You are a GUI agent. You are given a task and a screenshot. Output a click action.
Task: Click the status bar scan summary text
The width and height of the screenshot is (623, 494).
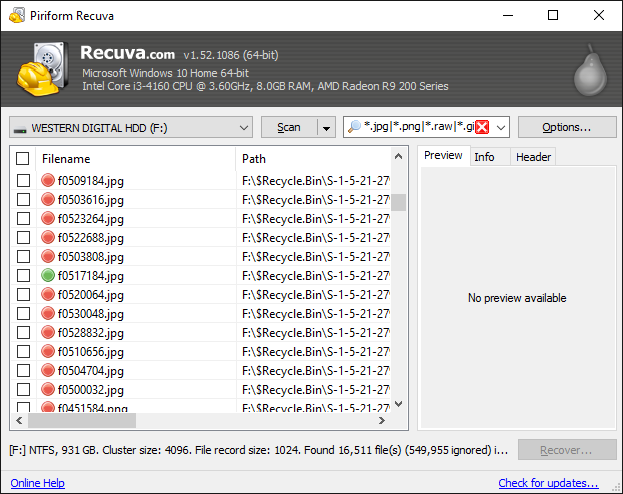coord(259,450)
